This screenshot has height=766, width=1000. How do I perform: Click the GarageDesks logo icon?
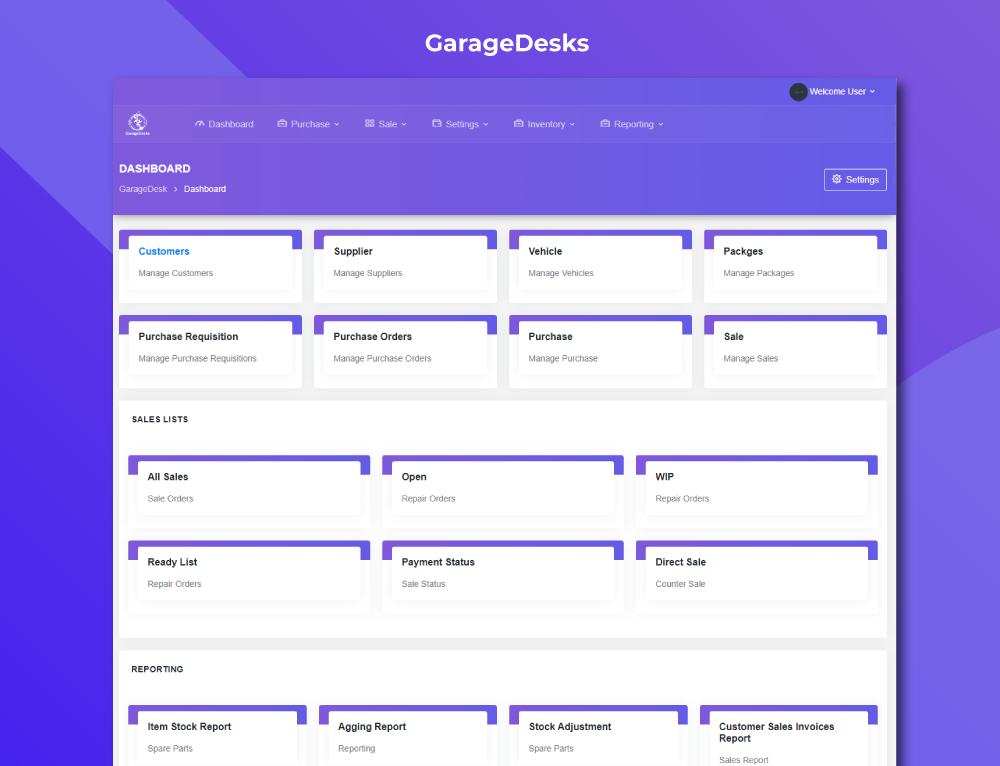tap(138, 124)
